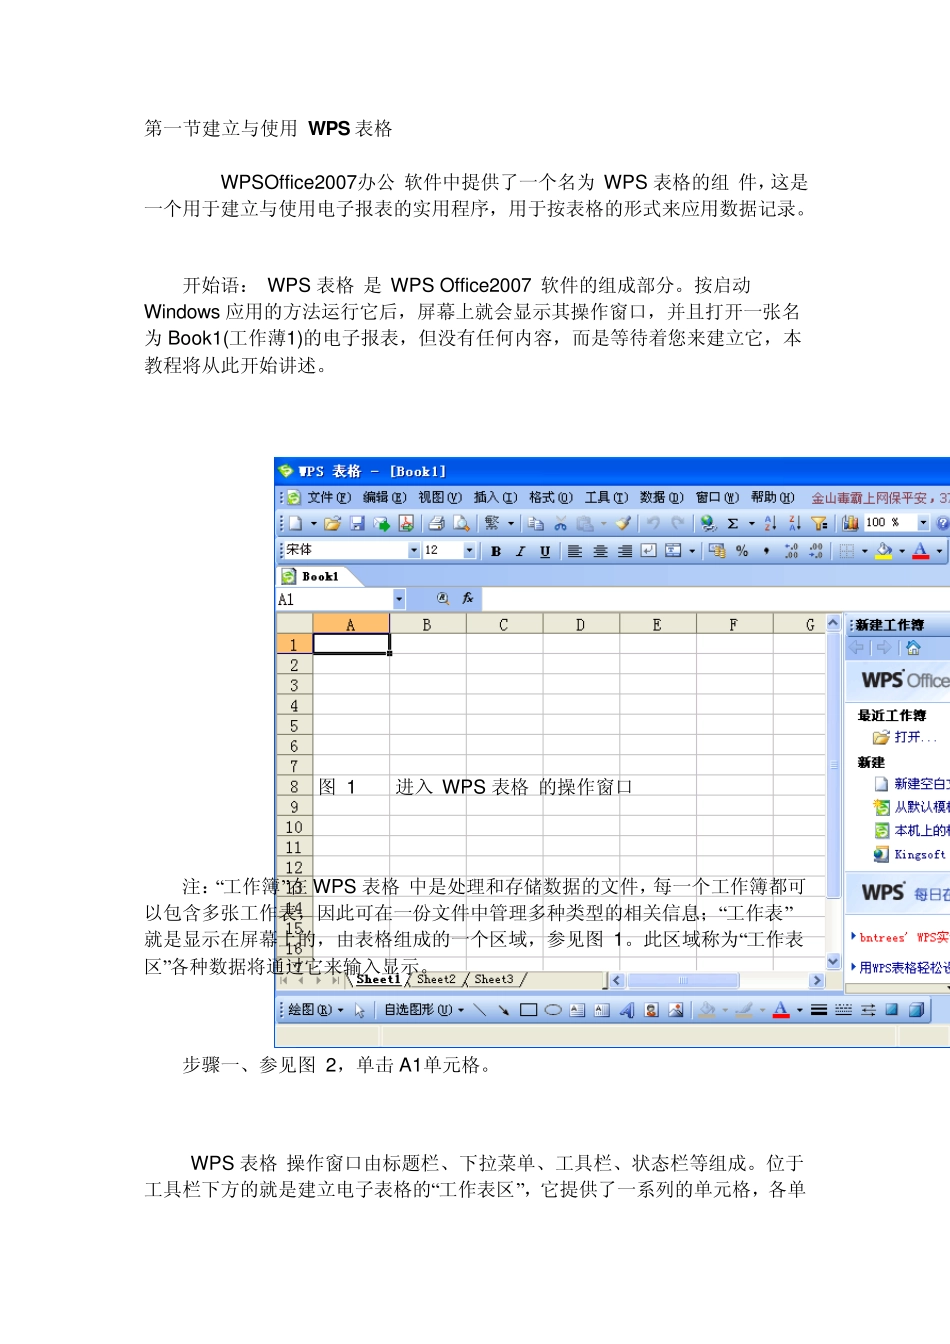This screenshot has width=950, height=1344.
Task: Click the AutoFilter funnel icon
Action: tap(819, 523)
